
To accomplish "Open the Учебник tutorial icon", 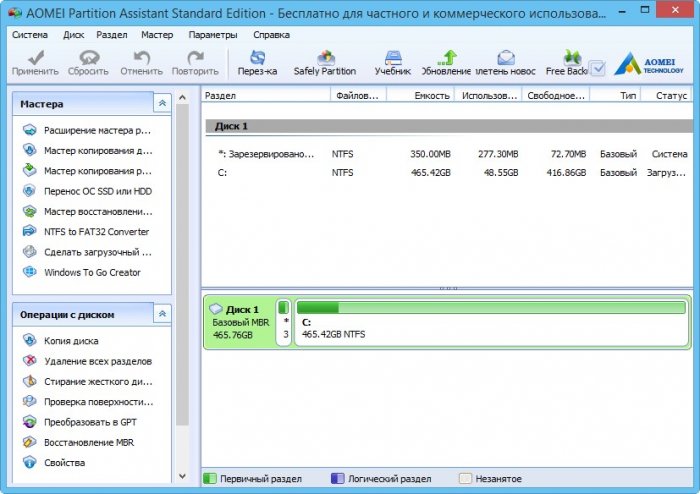I will click(x=392, y=63).
